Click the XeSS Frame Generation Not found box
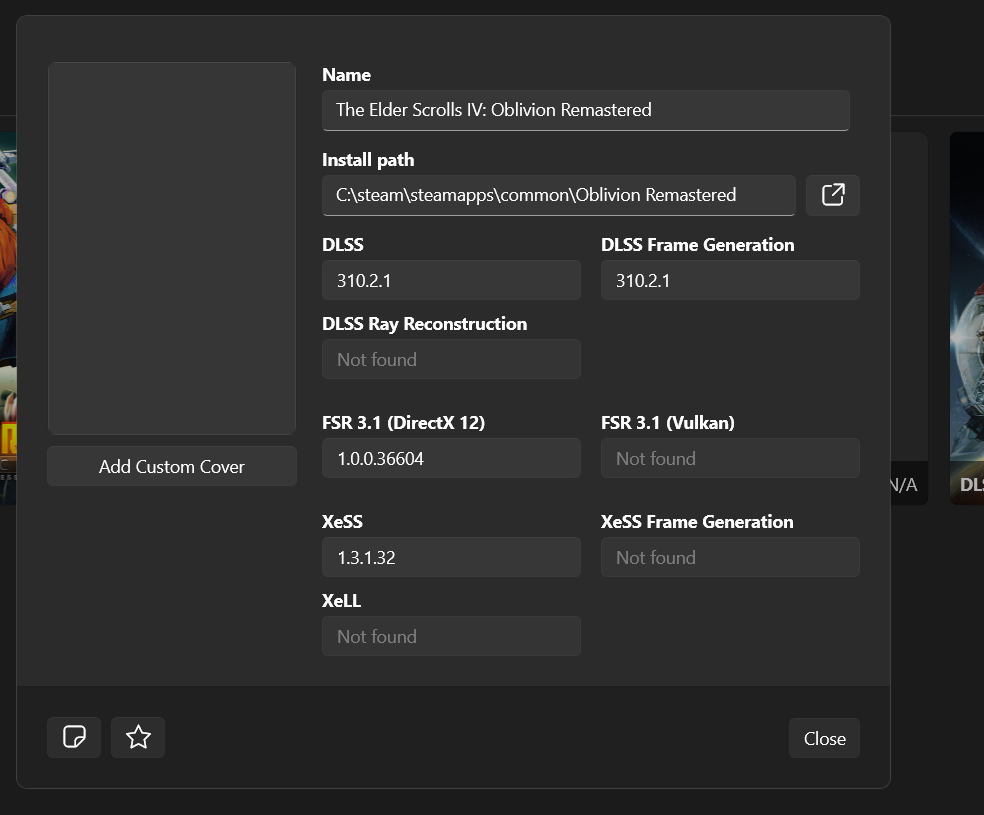The image size is (984, 815). tap(730, 558)
